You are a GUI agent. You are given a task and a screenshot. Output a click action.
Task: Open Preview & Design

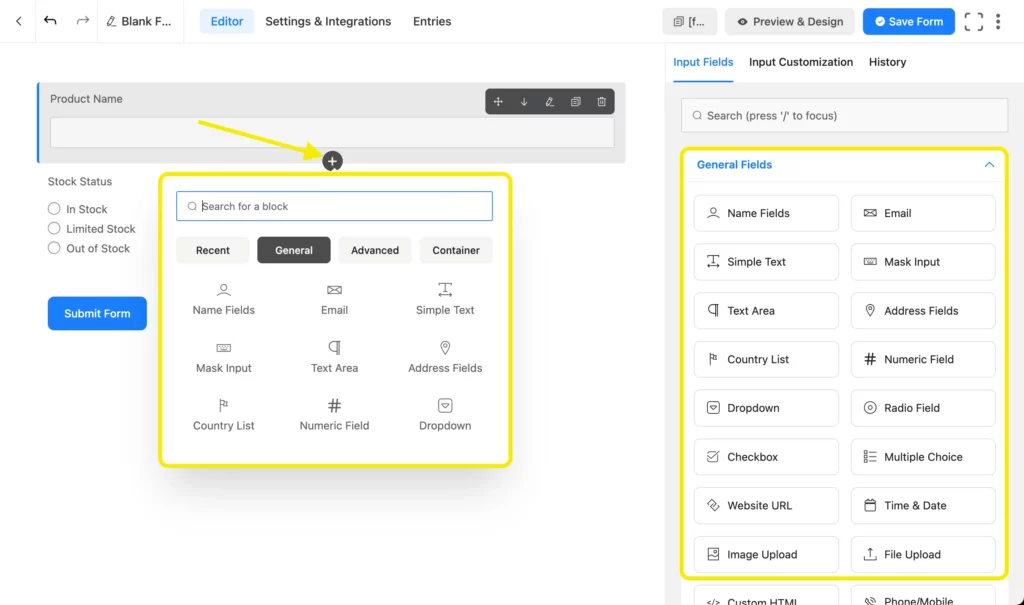tap(790, 22)
